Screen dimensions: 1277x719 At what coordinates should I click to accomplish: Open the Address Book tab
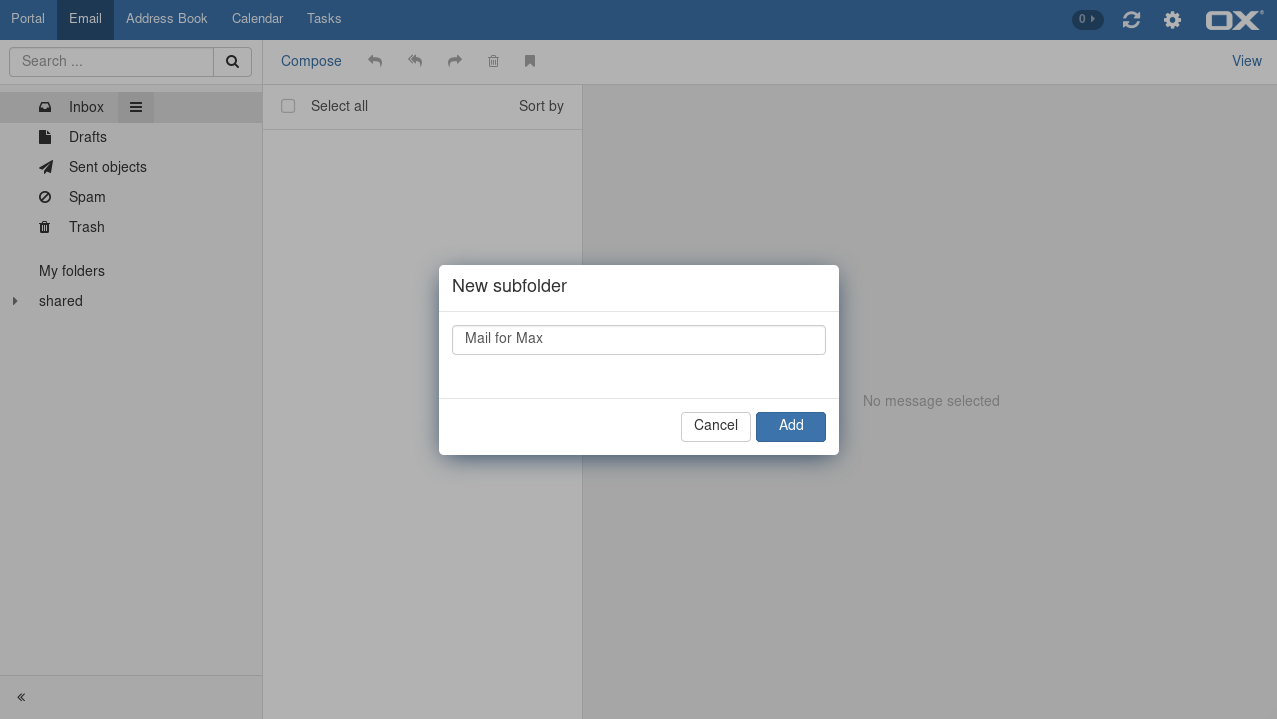167,19
